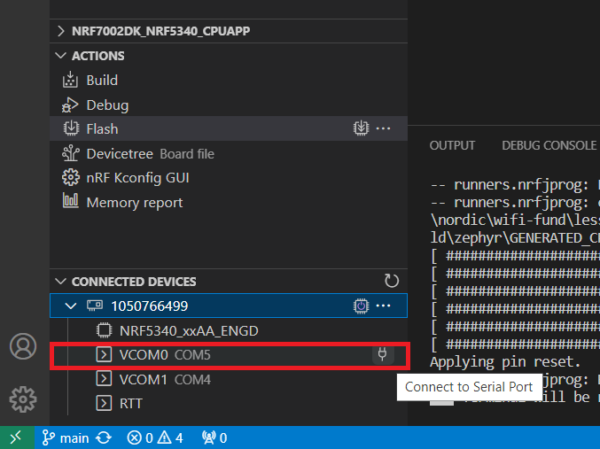Synchronize changes using status bar sync icon
The height and width of the screenshot is (449, 600).
click(x=103, y=438)
